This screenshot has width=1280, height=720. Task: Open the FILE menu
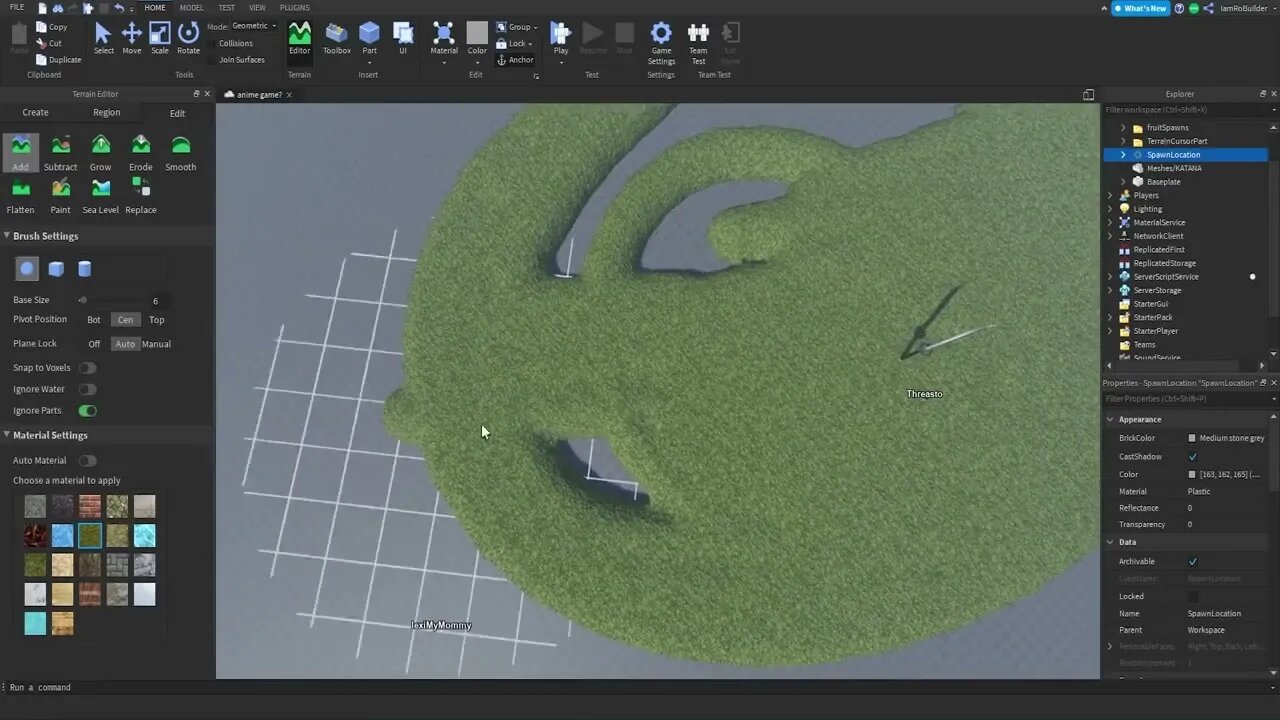[17, 7]
